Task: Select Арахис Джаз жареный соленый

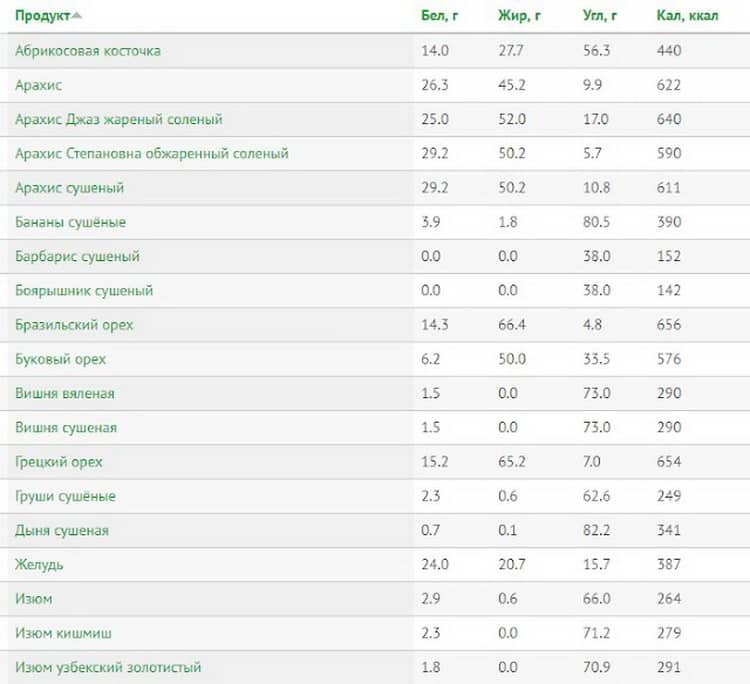Action: (118, 119)
